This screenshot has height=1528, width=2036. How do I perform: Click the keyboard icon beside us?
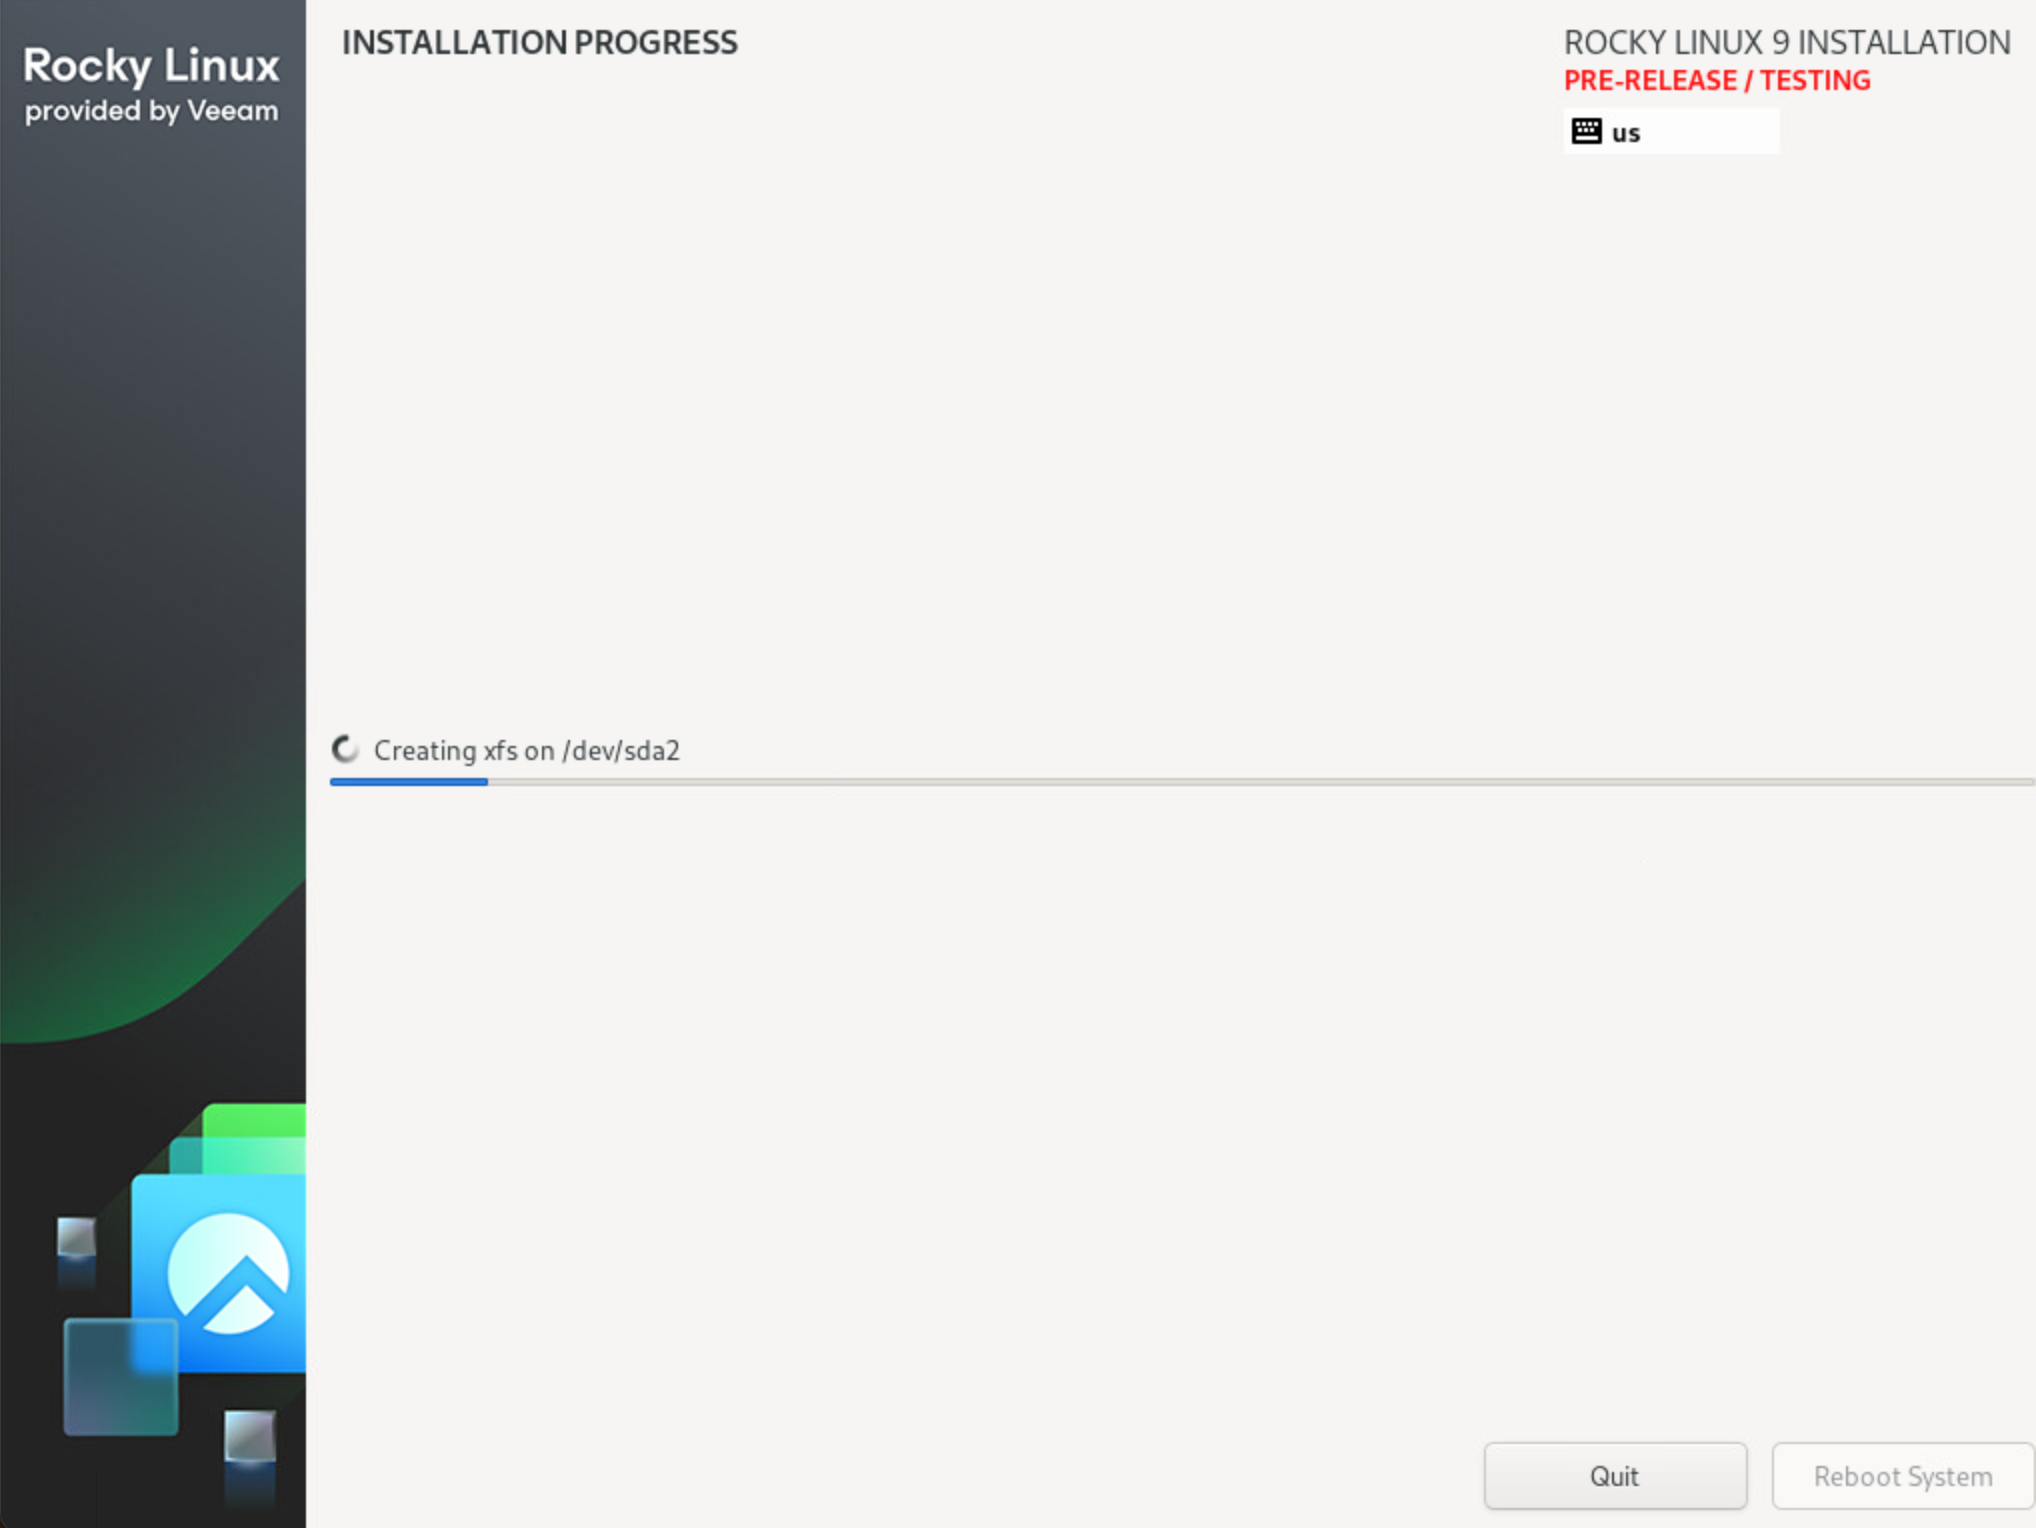click(1586, 131)
